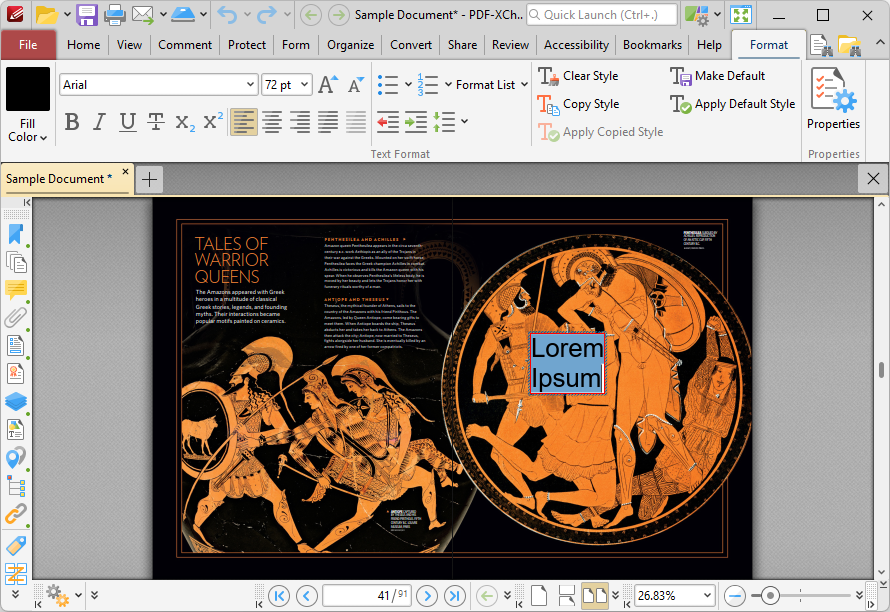This screenshot has height=612, width=890.
Task: Click the Lorem Ipsum text box
Action: pos(567,363)
